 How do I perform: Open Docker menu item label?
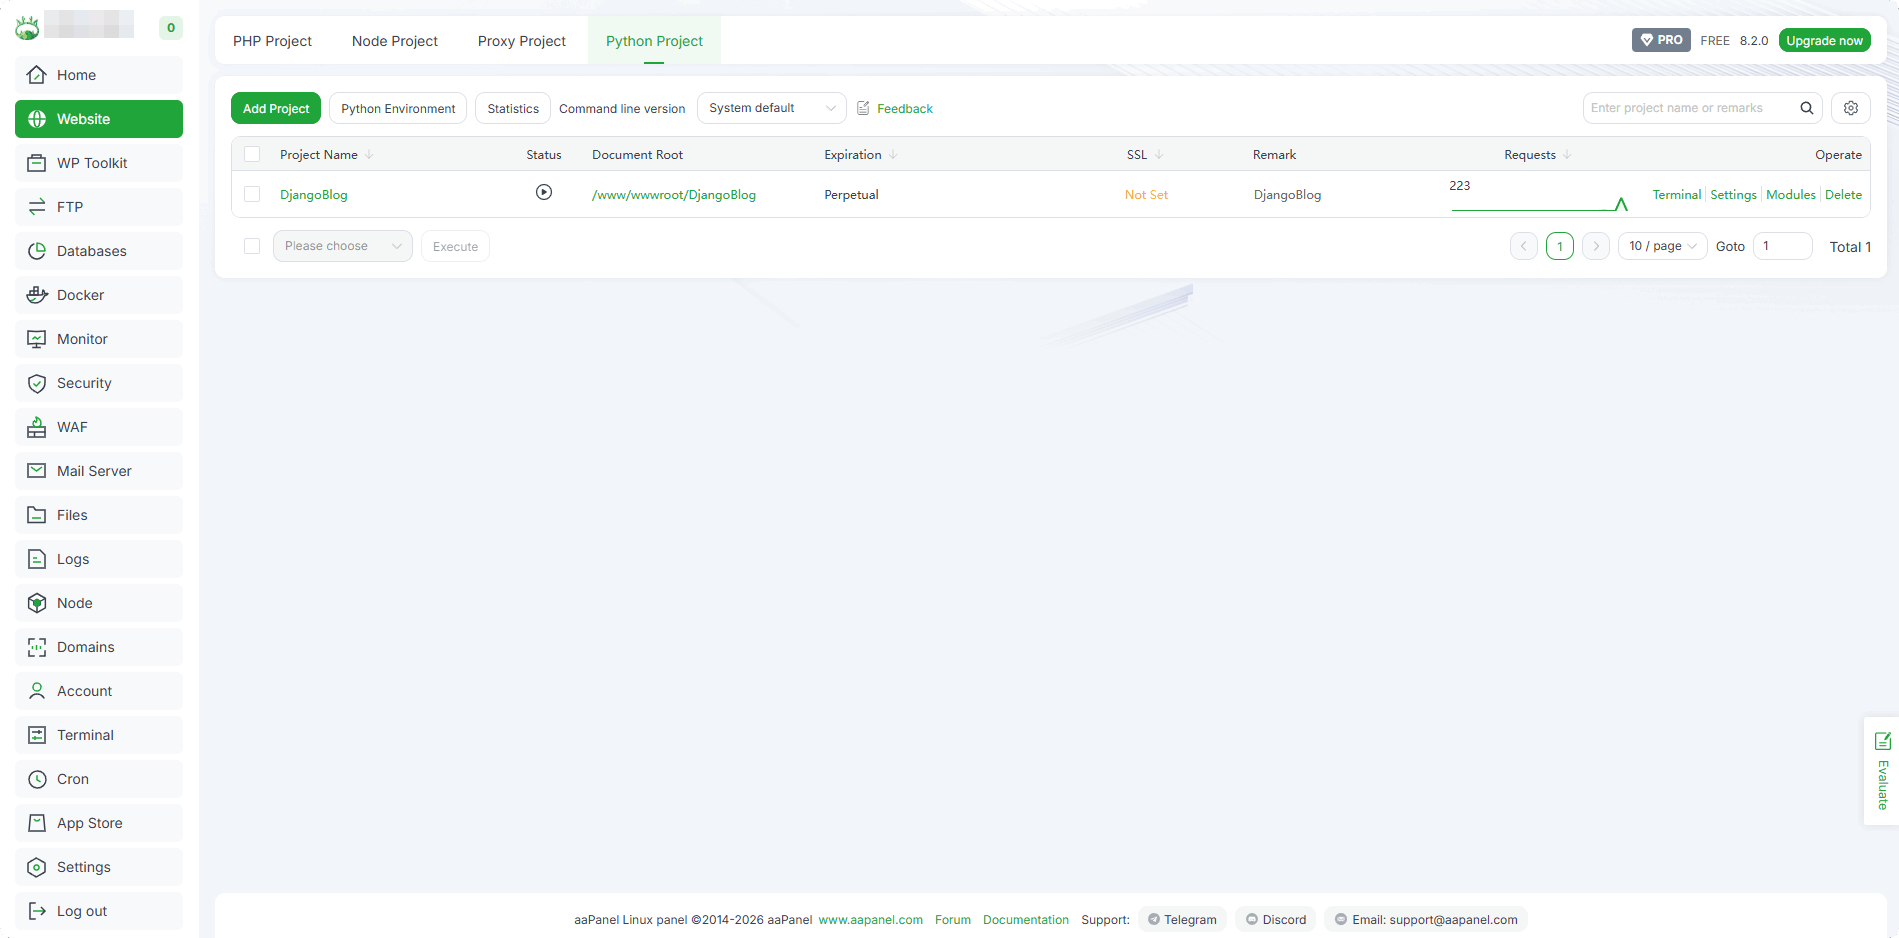pyautogui.click(x=80, y=295)
